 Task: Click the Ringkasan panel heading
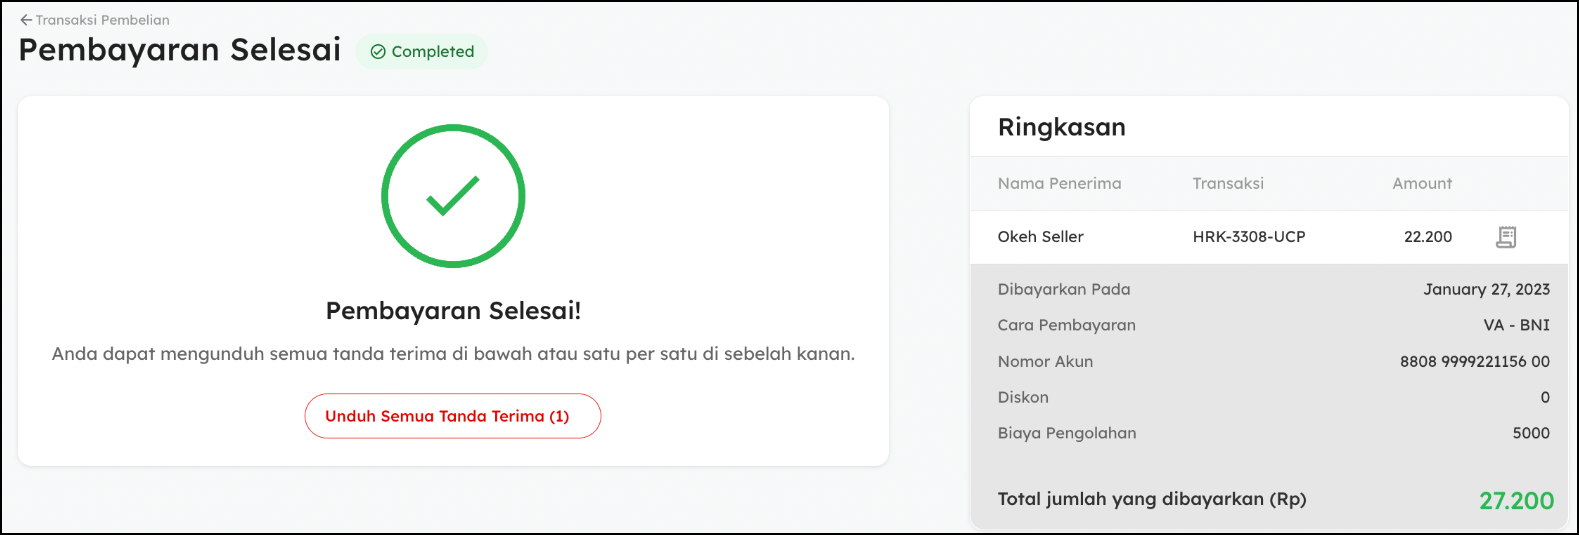coord(1062,127)
